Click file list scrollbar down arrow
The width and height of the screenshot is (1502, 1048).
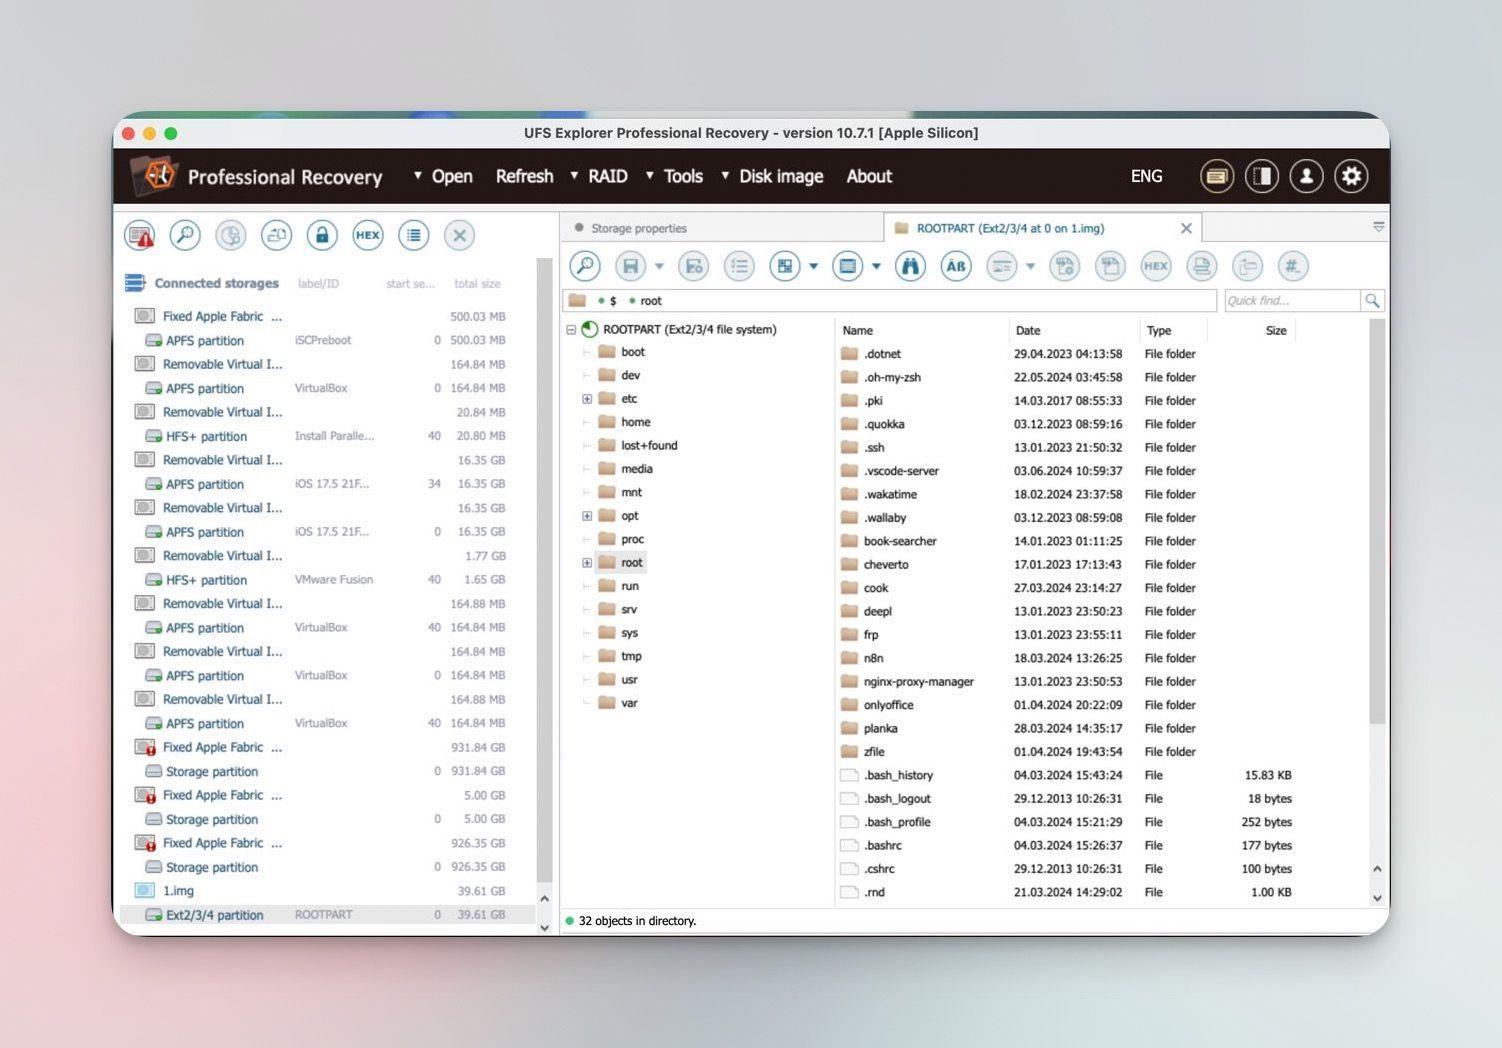[x=1377, y=898]
